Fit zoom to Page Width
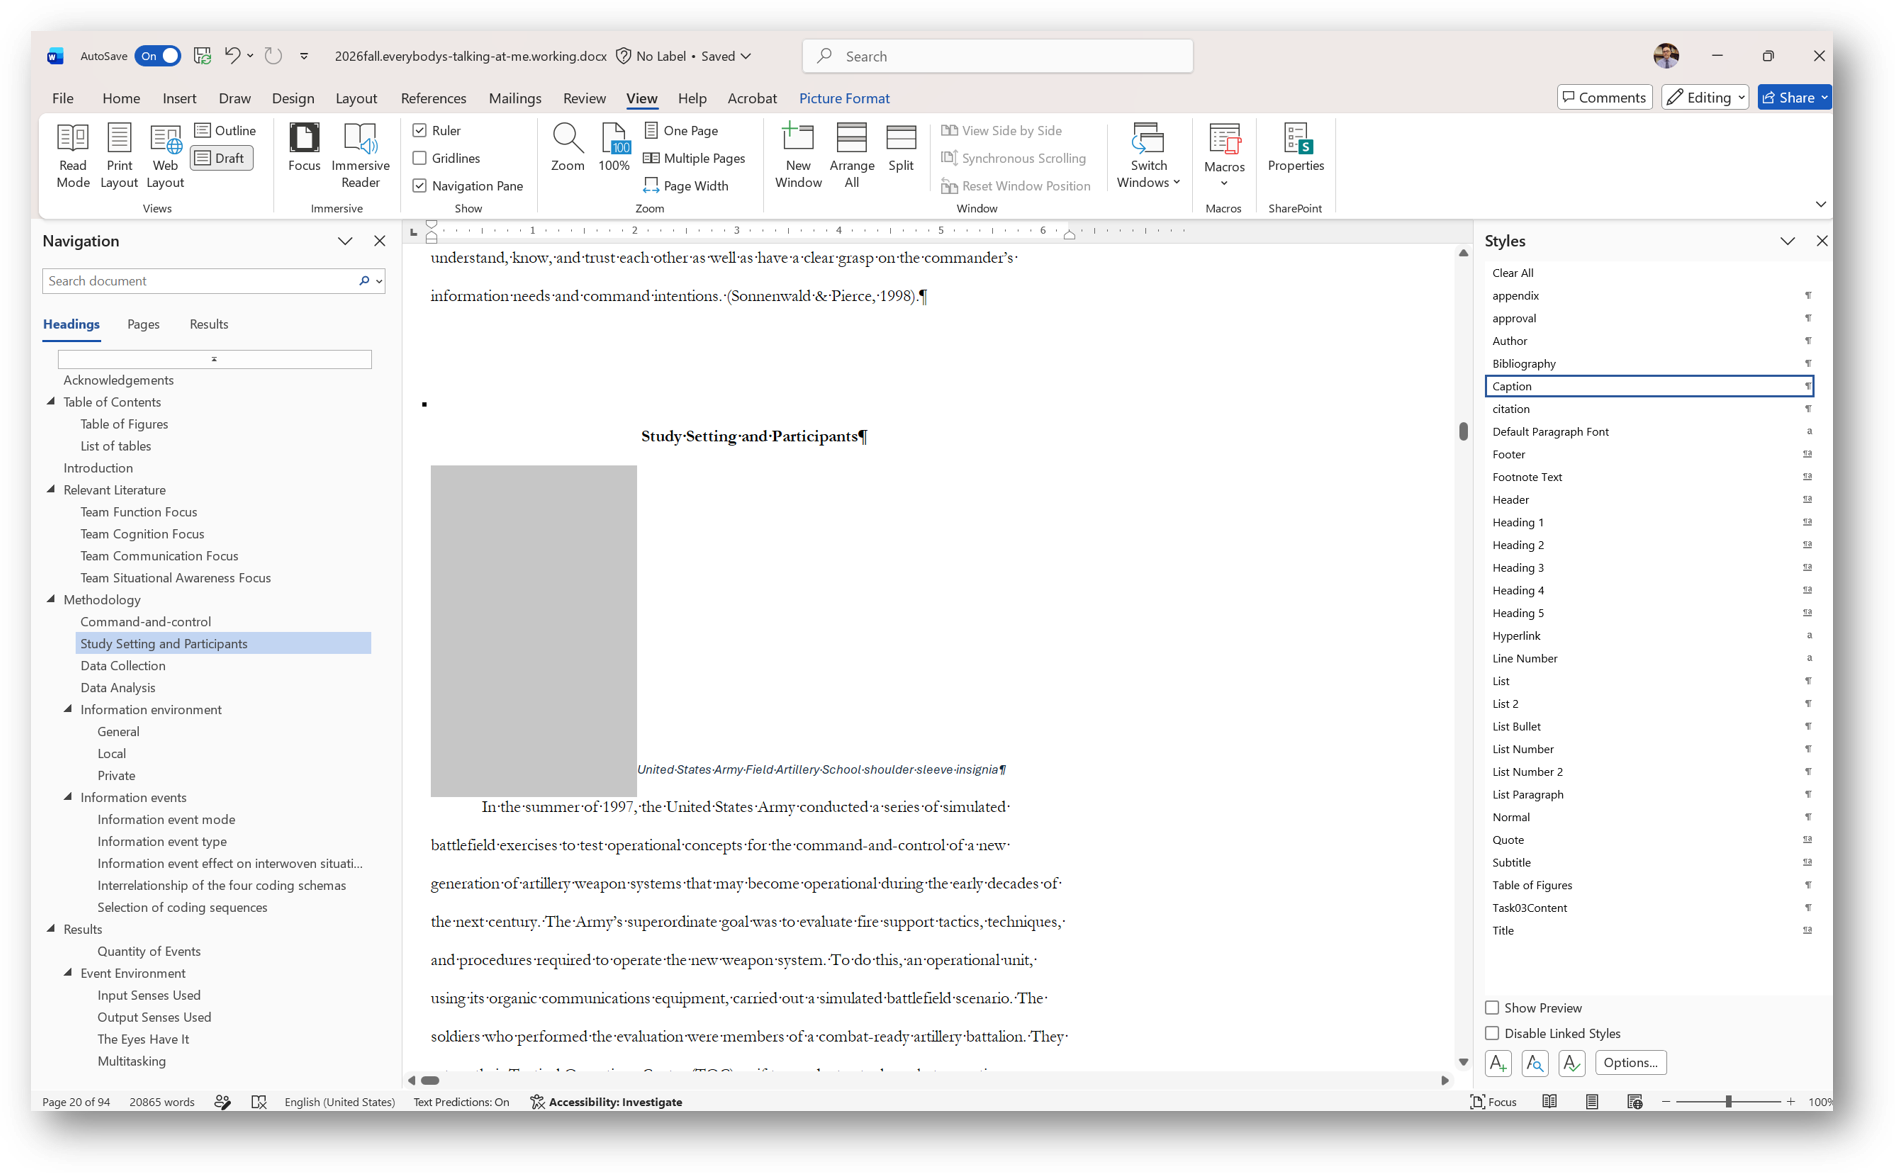The image size is (1895, 1173). [x=686, y=186]
